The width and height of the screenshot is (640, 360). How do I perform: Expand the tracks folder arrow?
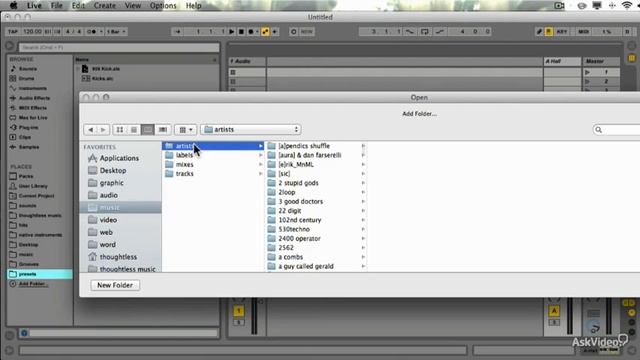(x=260, y=174)
